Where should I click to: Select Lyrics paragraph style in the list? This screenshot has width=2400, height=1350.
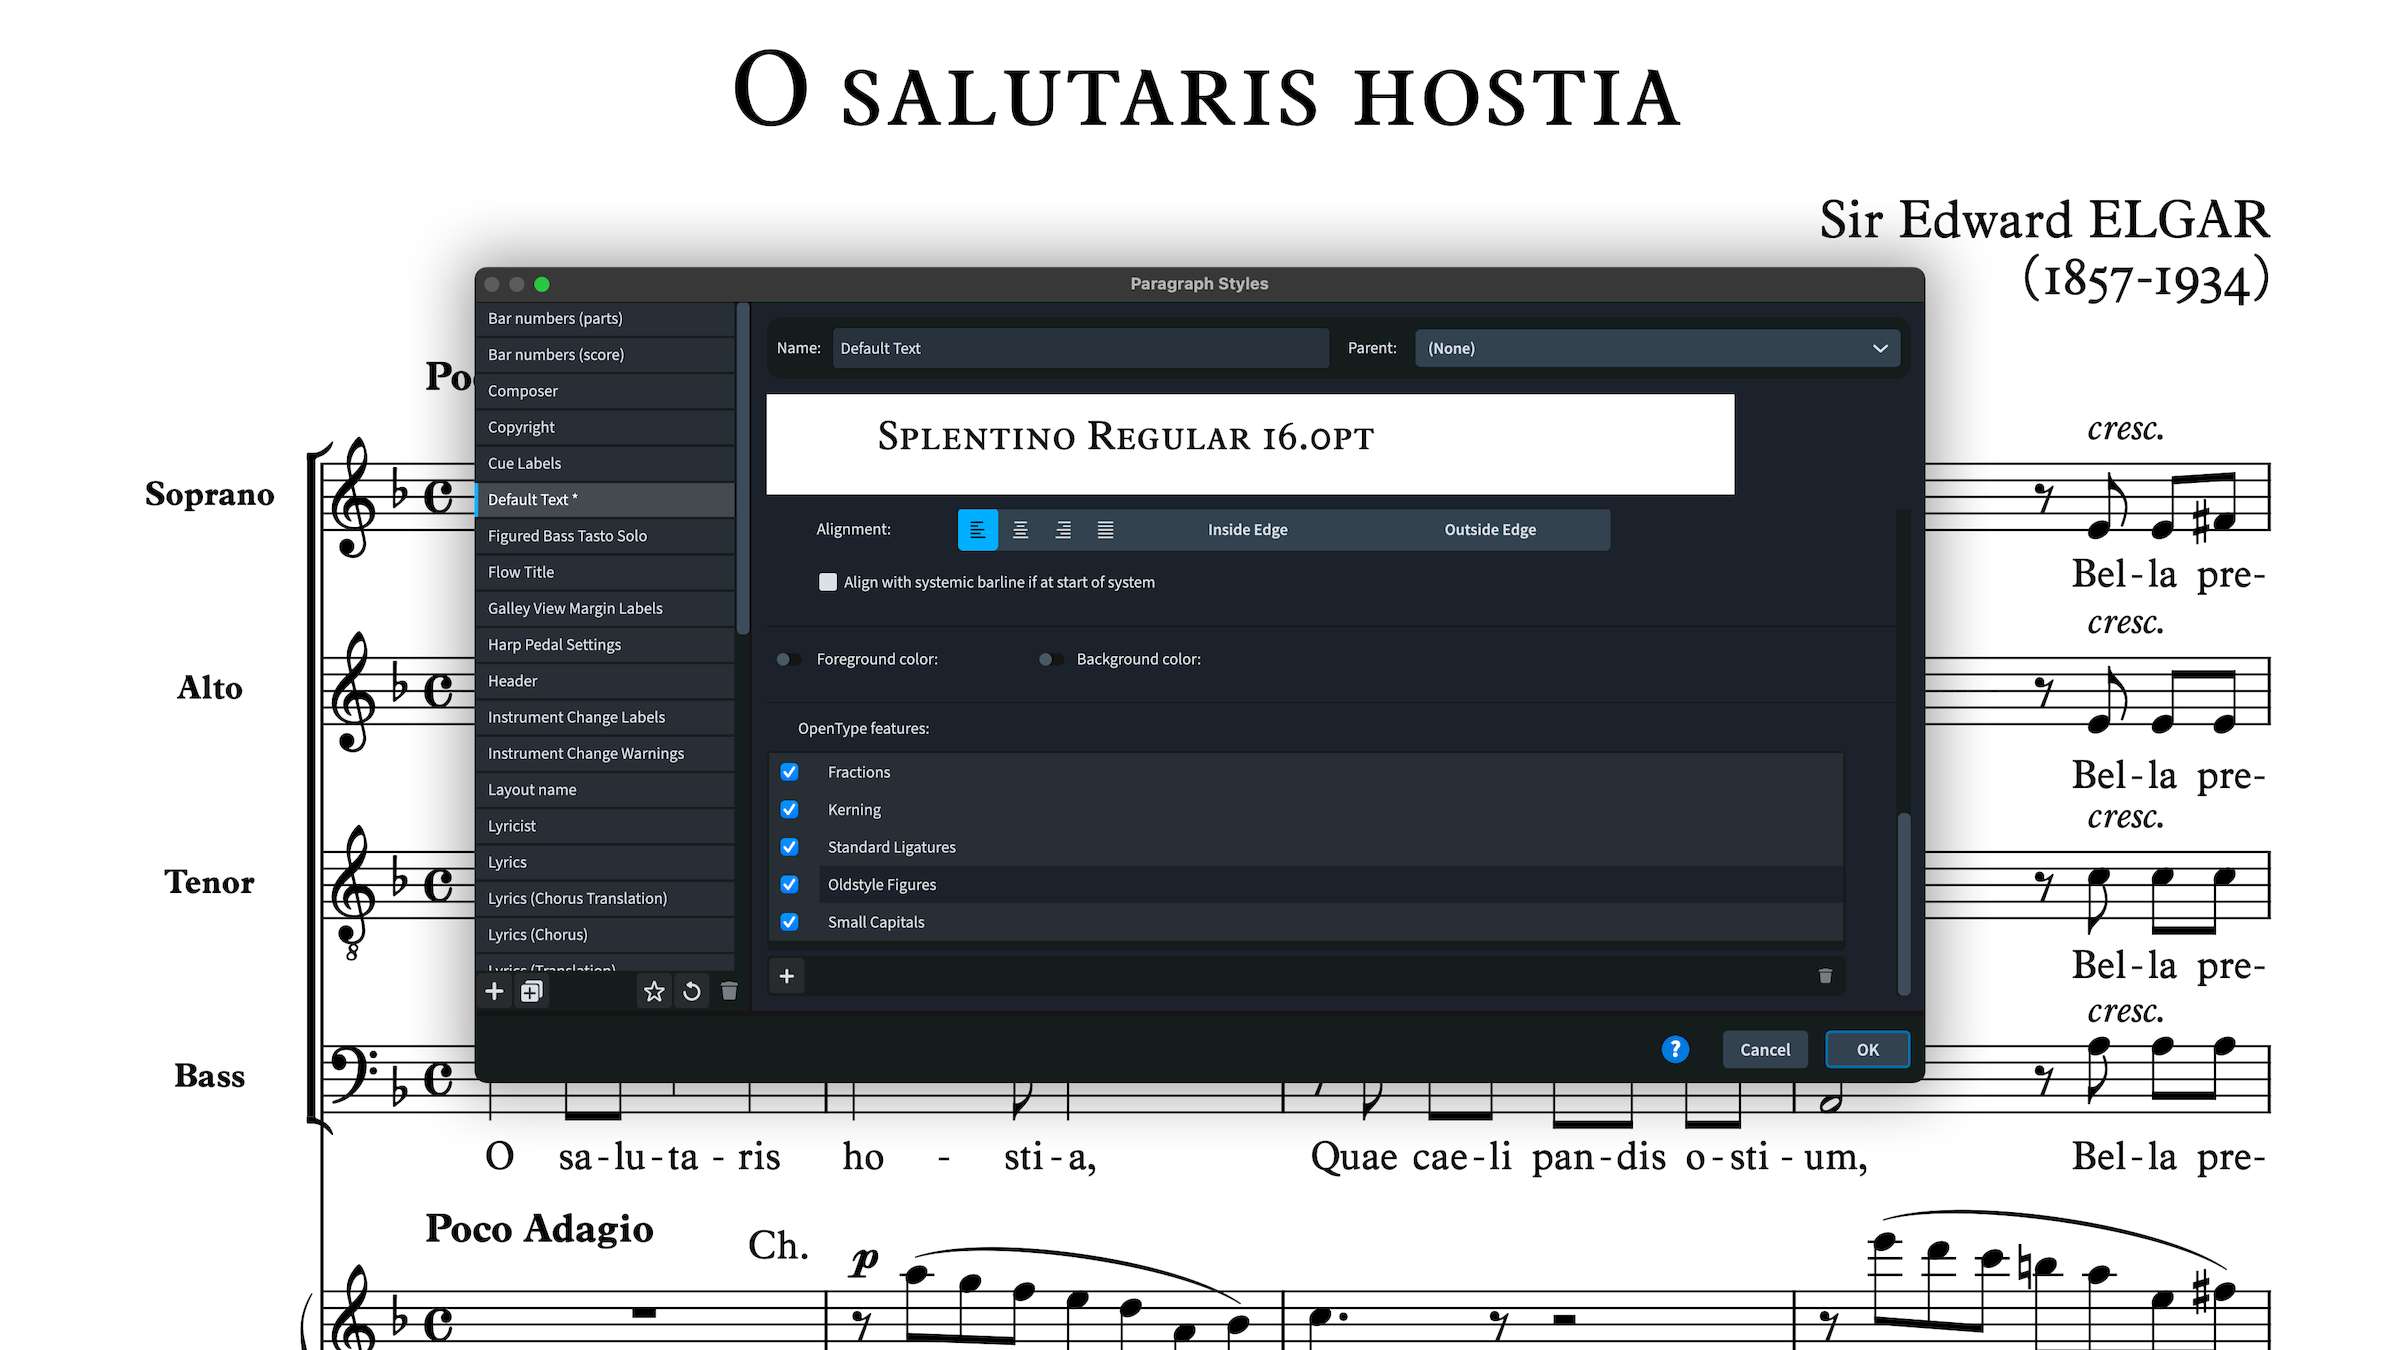507,862
